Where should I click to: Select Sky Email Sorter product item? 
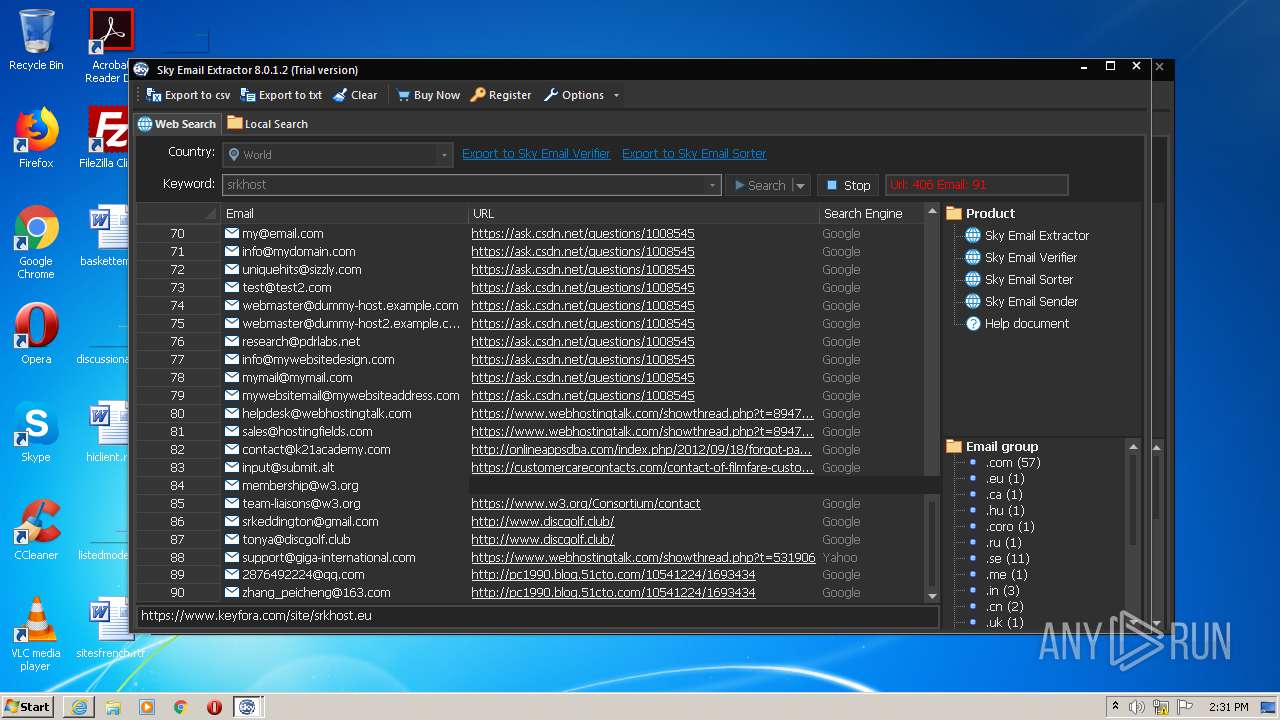[1028, 280]
